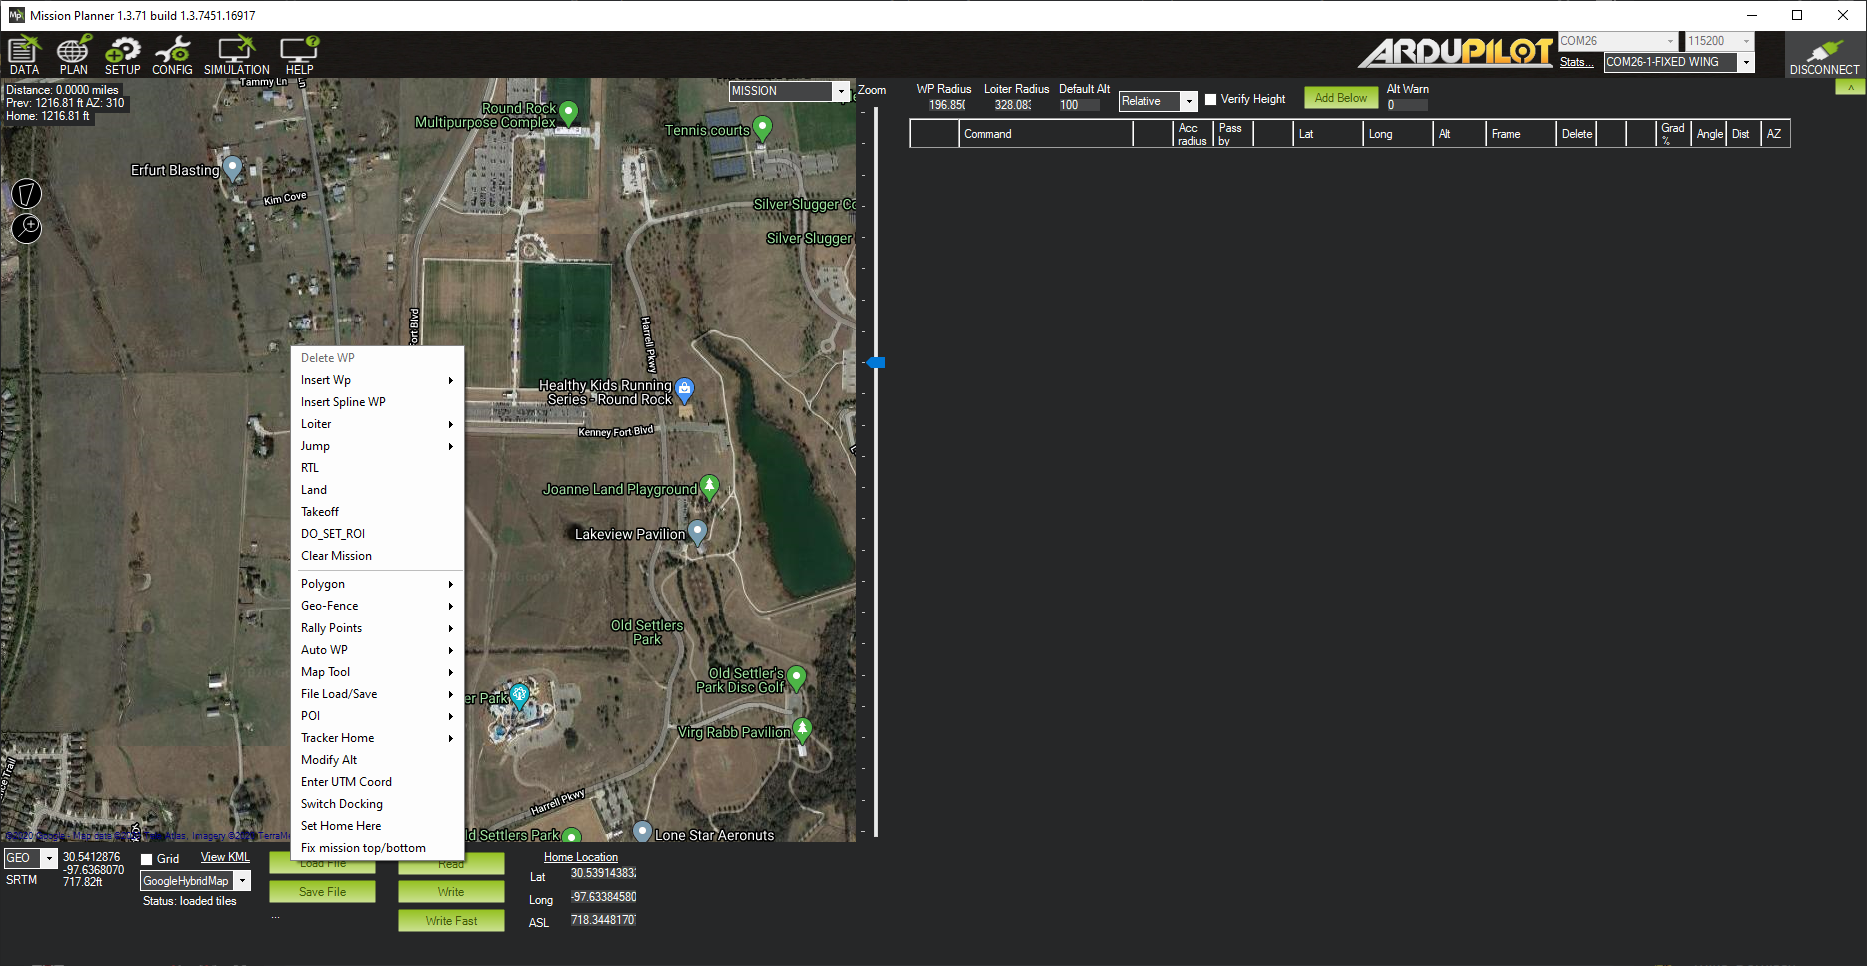Expand the Relative altitude mode dropdown
Viewport: 1867px width, 966px height.
1188,101
